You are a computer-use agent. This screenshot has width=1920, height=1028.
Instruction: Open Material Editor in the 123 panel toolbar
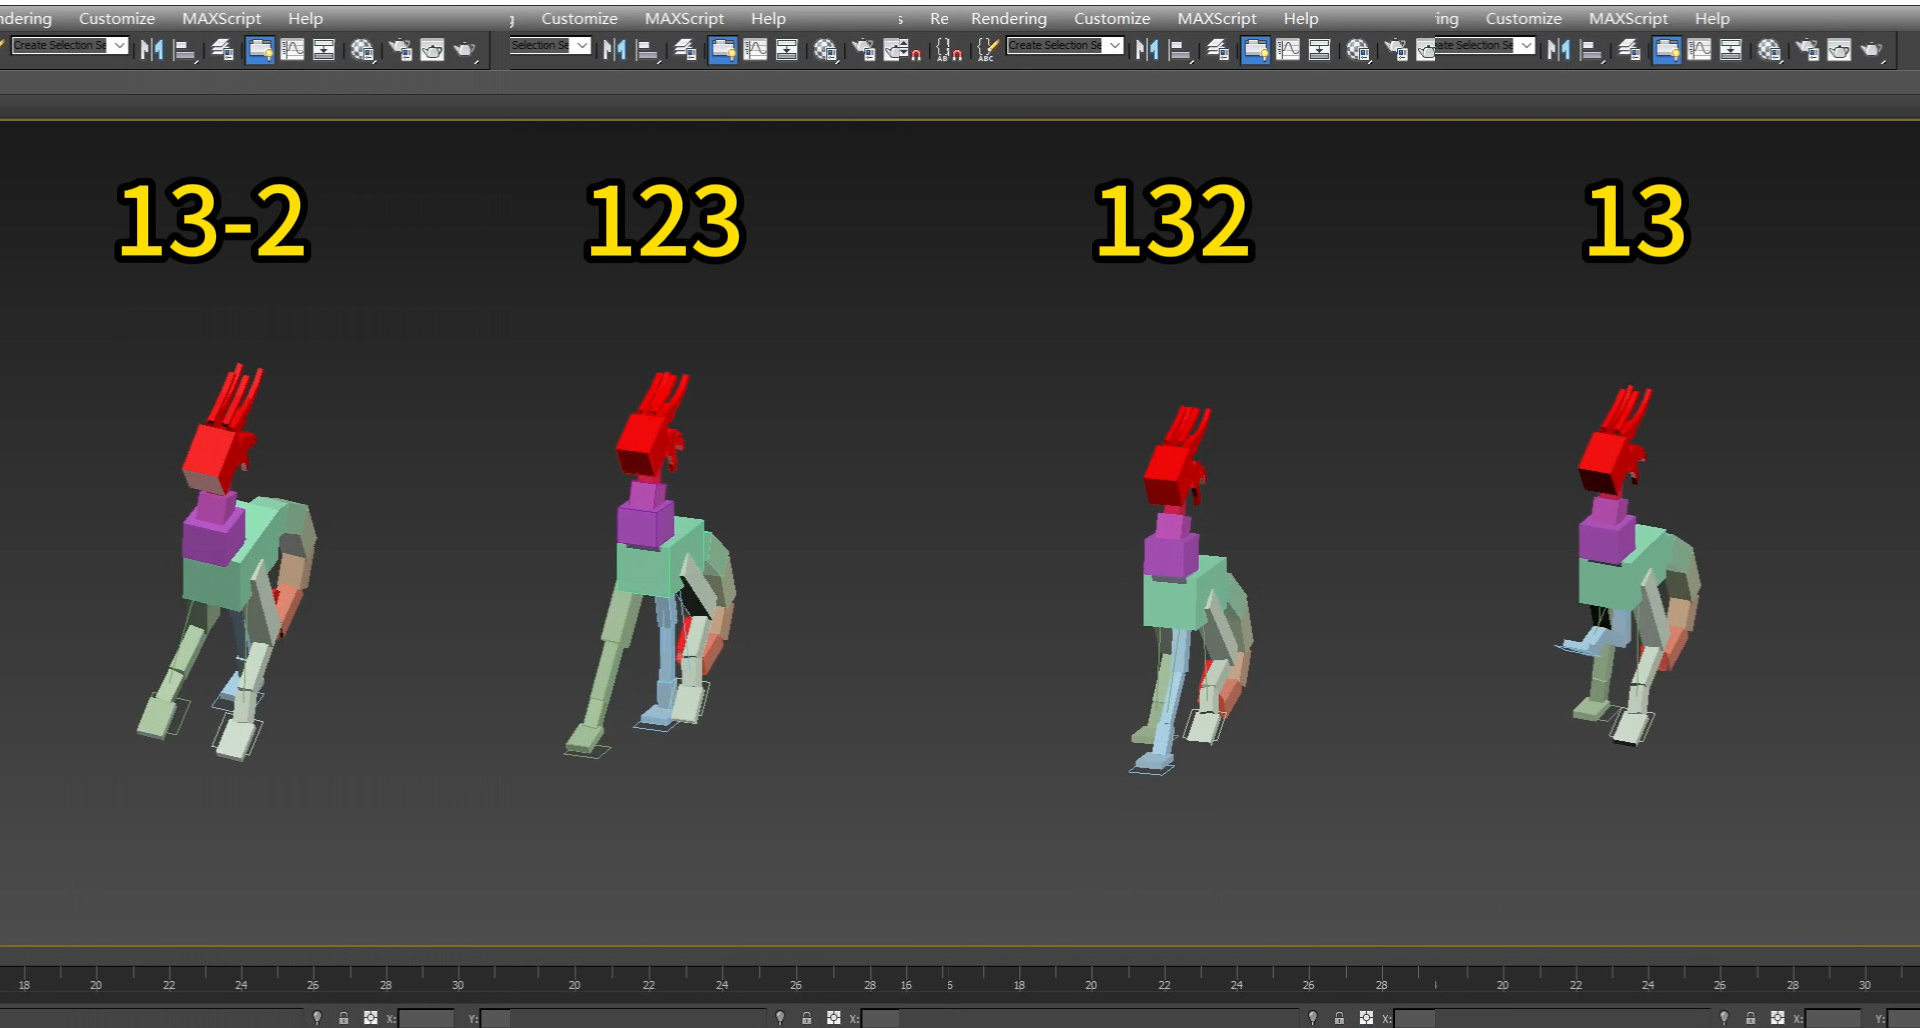825,49
